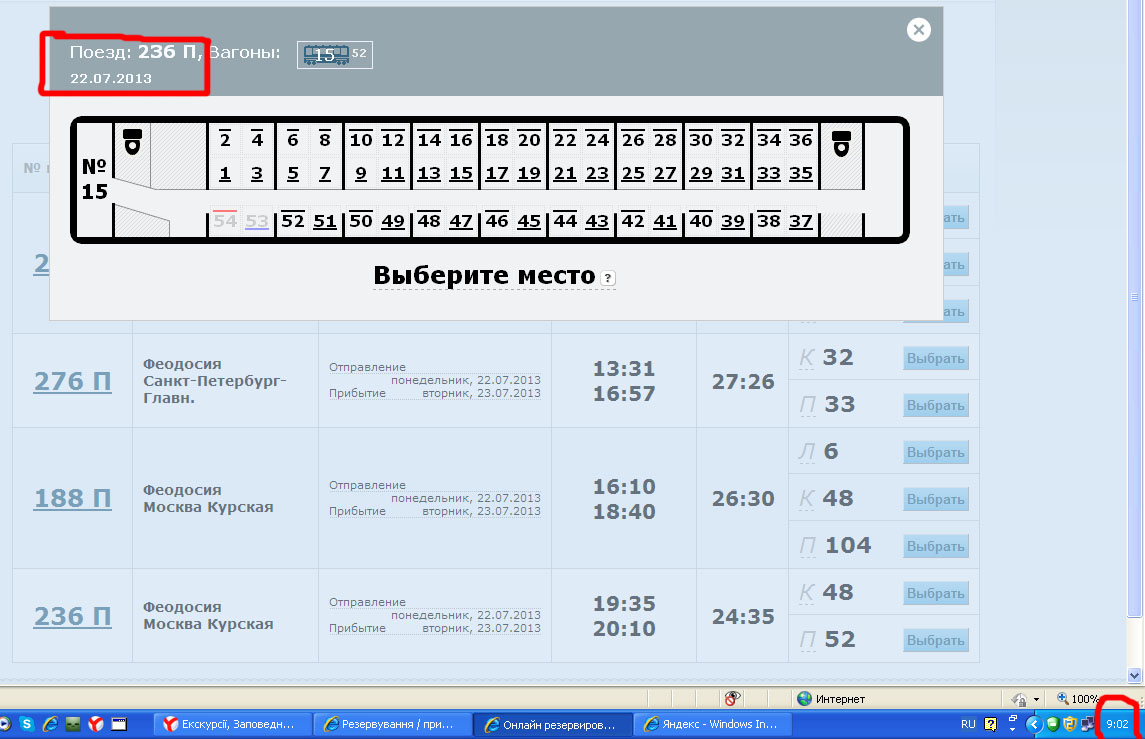Click Выбрать for Л 6 seats
Viewport: 1145px width, 739px height.
pos(935,452)
